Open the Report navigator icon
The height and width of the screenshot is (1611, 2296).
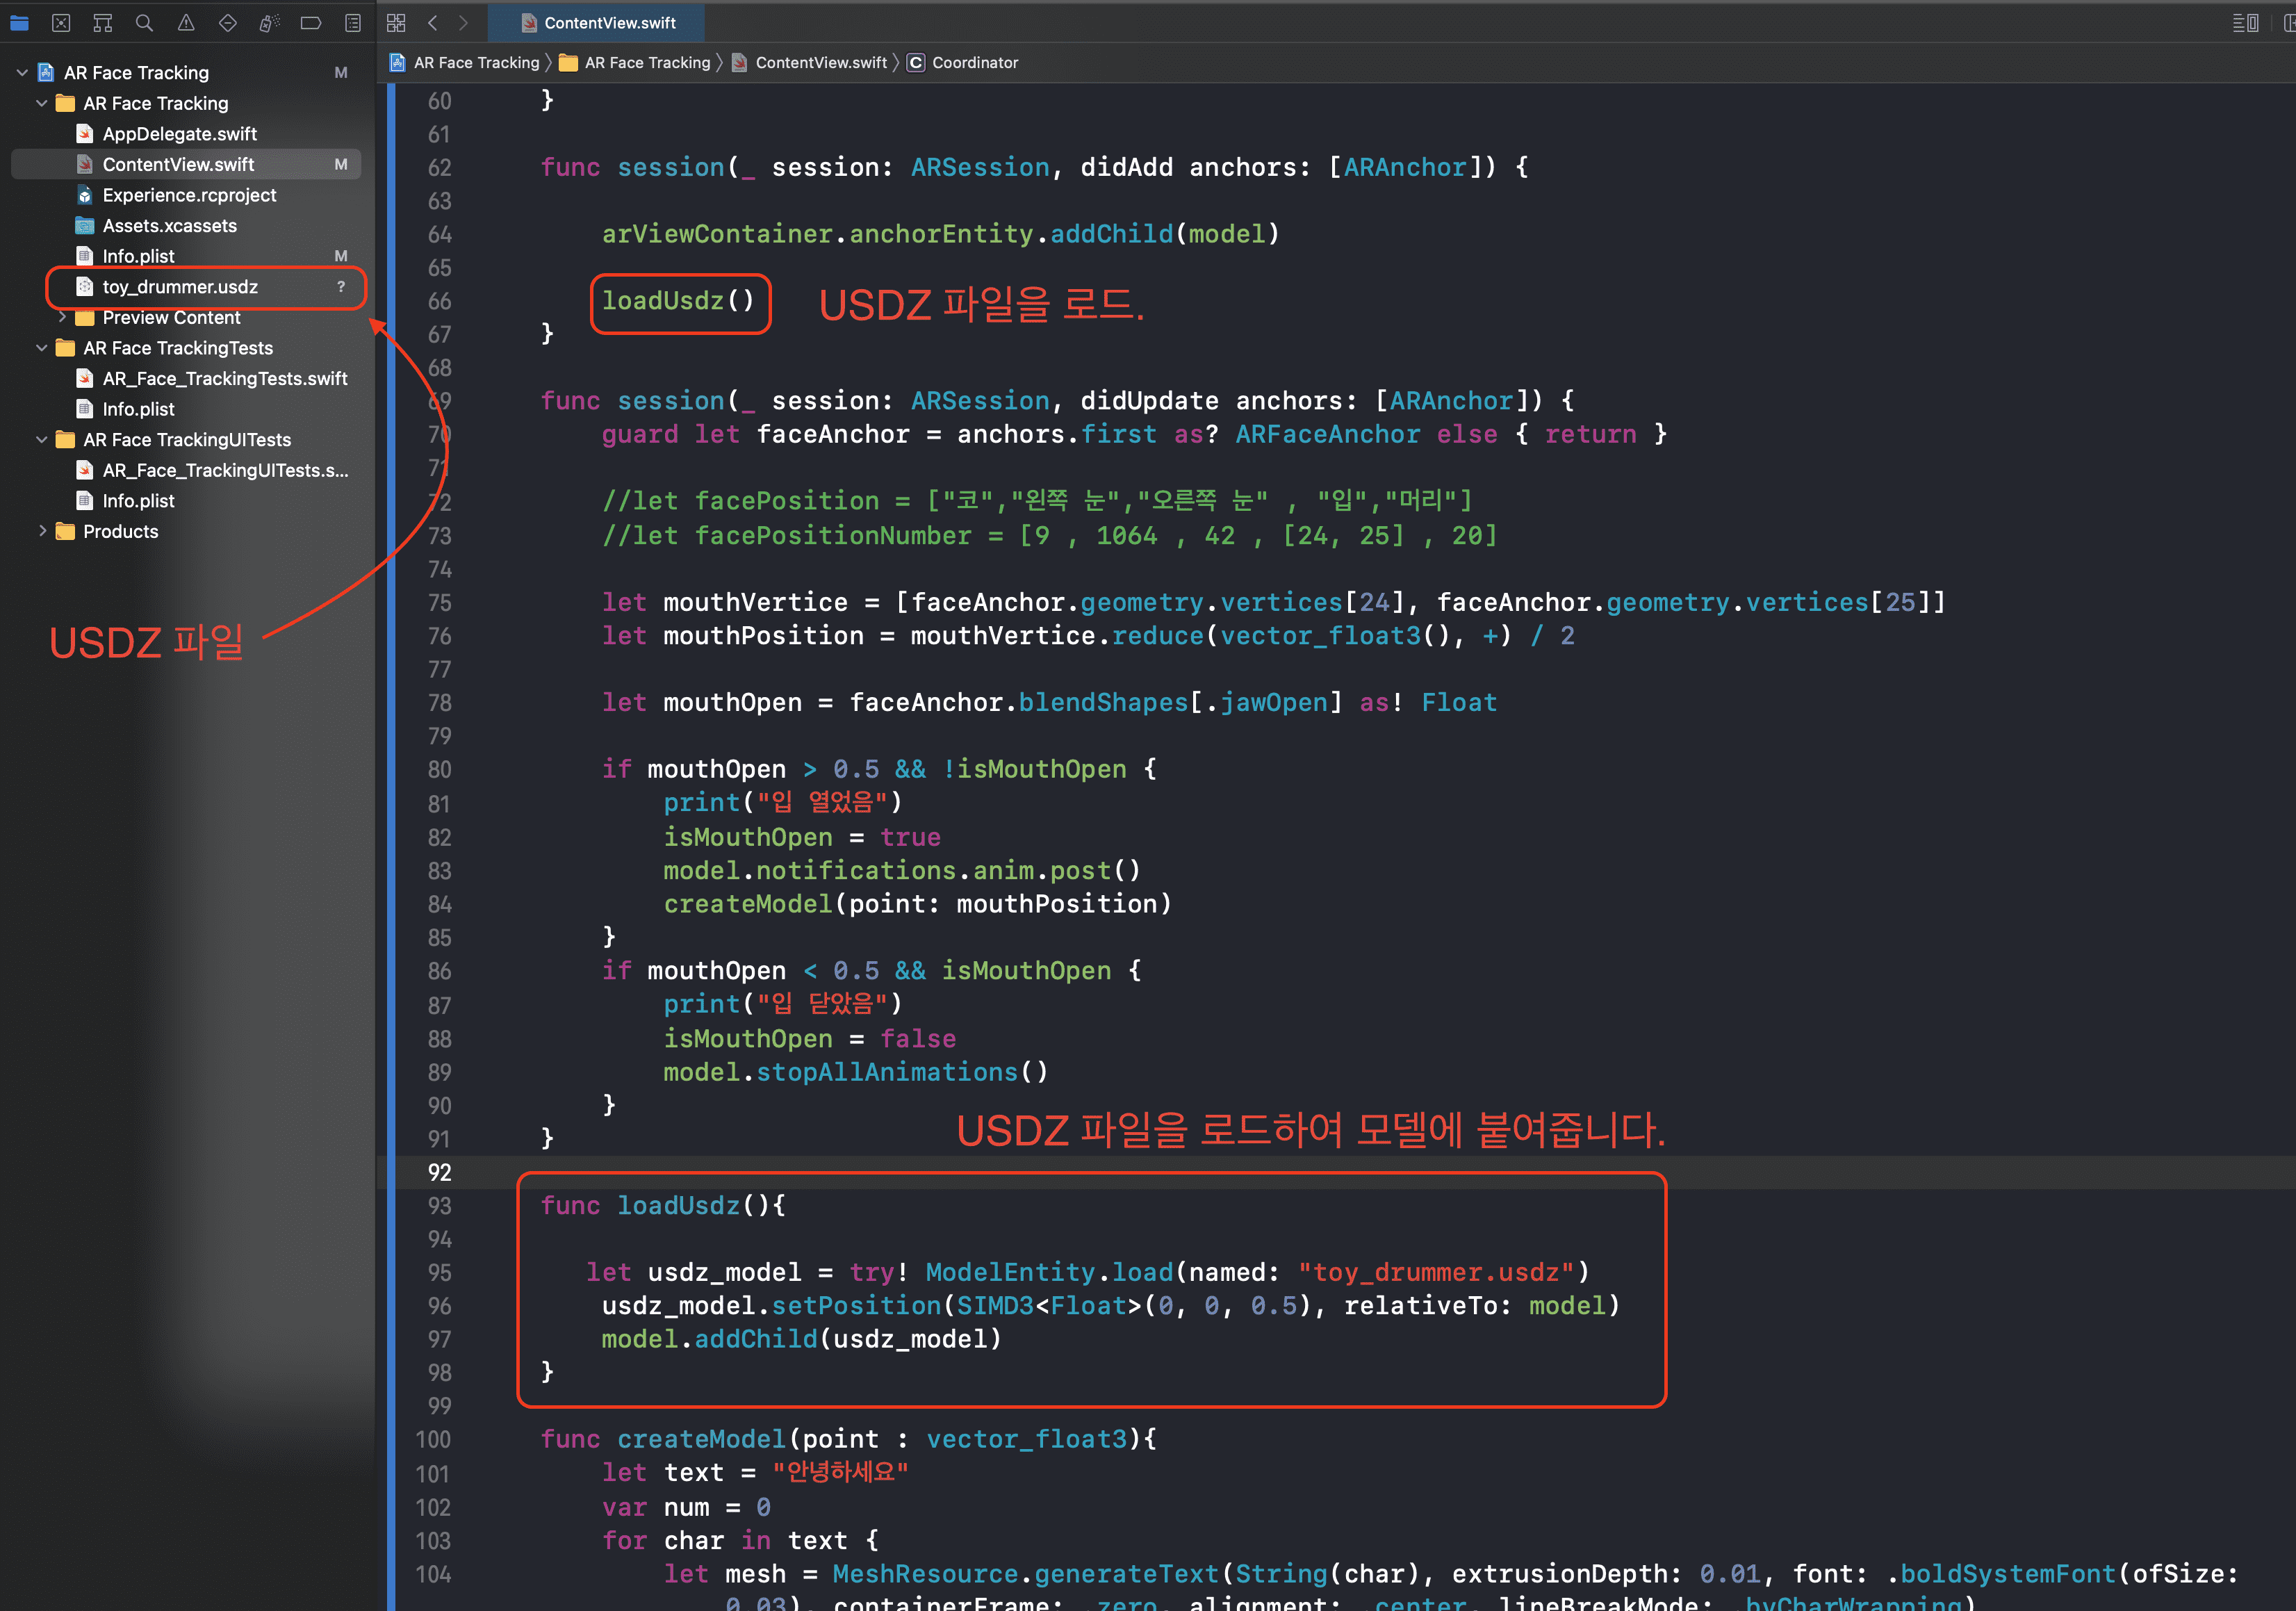pos(353,22)
